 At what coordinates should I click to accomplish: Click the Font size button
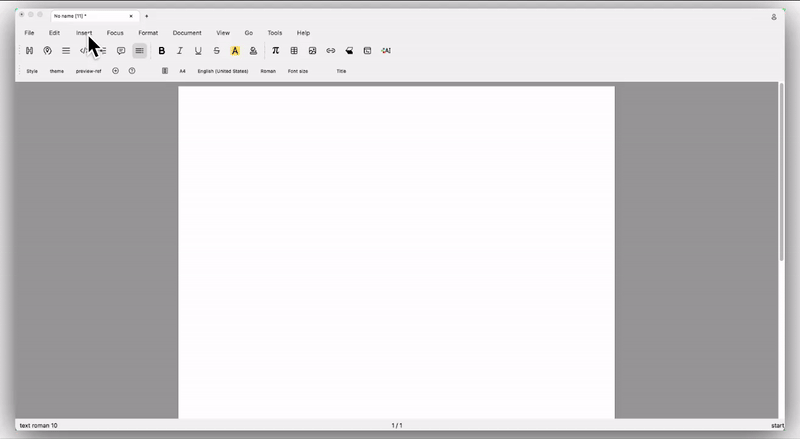click(298, 71)
